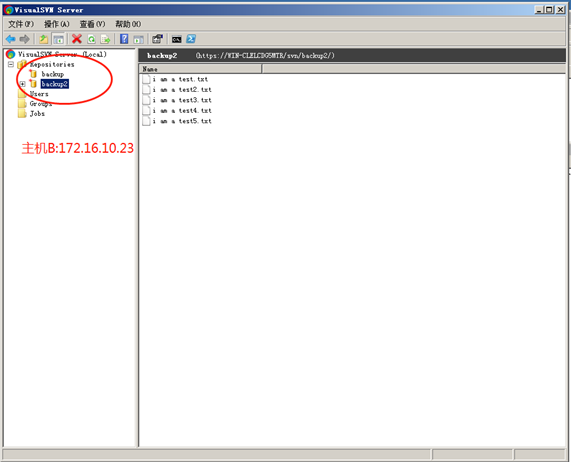
Task: Open the 操作(A) menu
Action: pyautogui.click(x=56, y=24)
